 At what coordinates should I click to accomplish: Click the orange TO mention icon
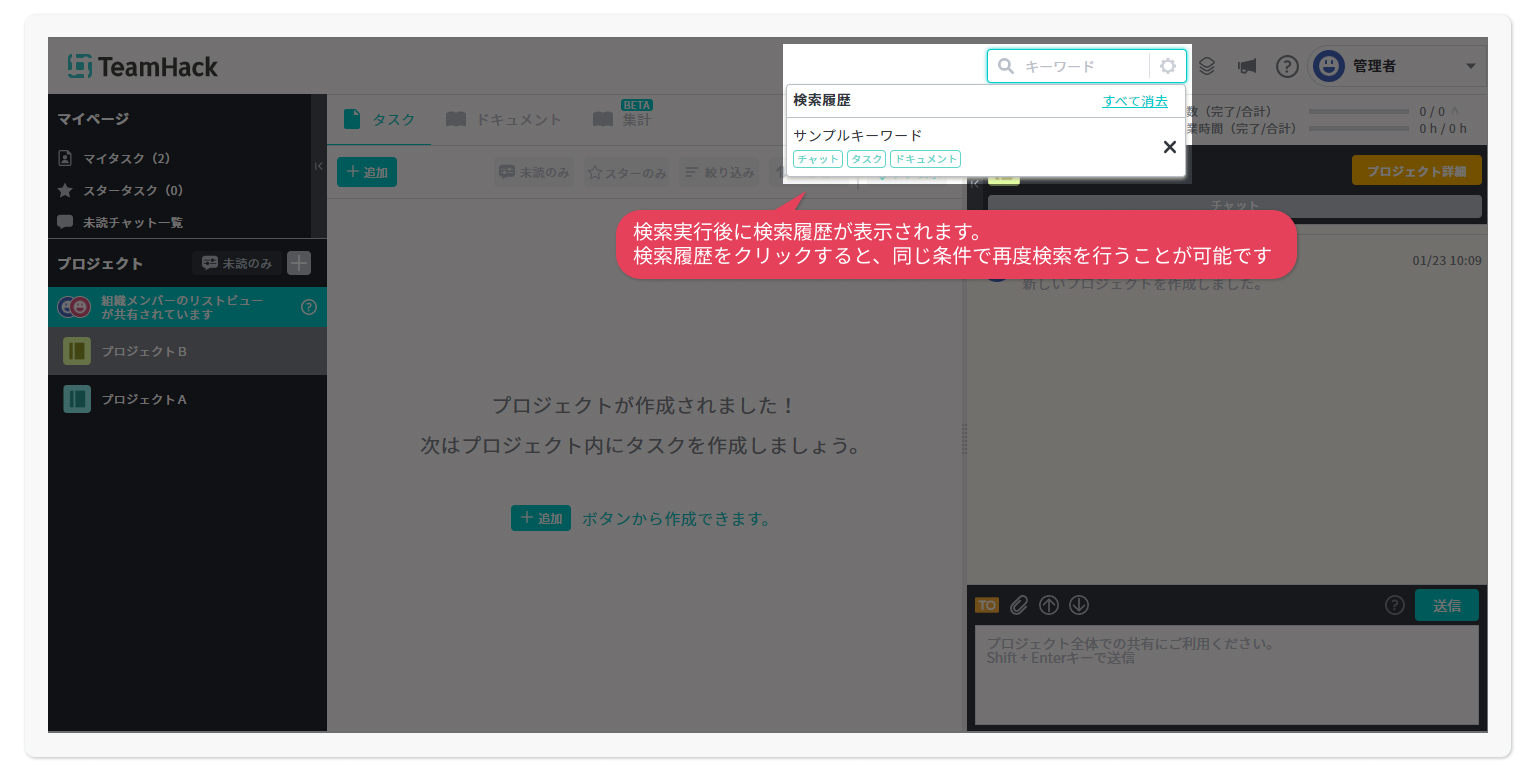tap(987, 605)
